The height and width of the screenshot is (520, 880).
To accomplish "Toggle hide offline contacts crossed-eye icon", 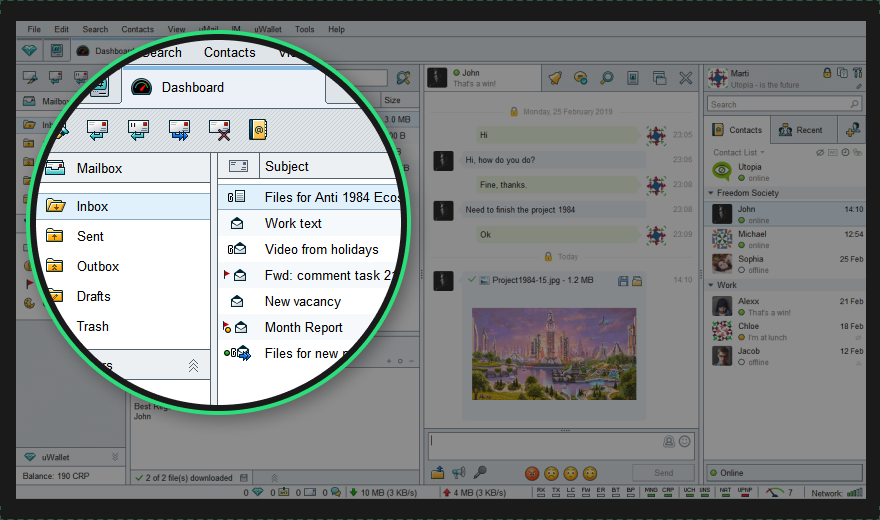I will (x=820, y=153).
